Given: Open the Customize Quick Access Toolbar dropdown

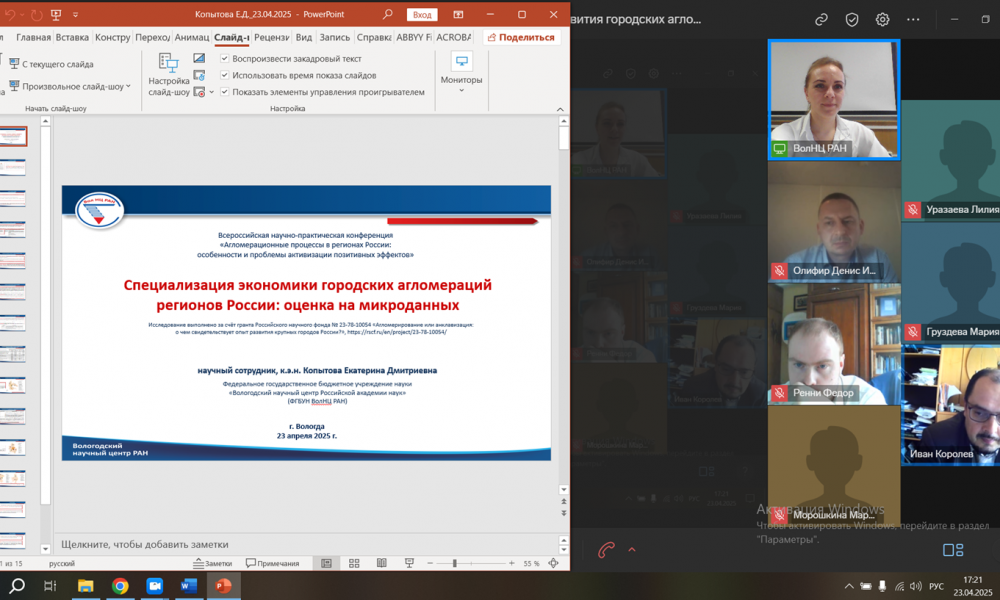Looking at the screenshot, I should coord(75,14).
